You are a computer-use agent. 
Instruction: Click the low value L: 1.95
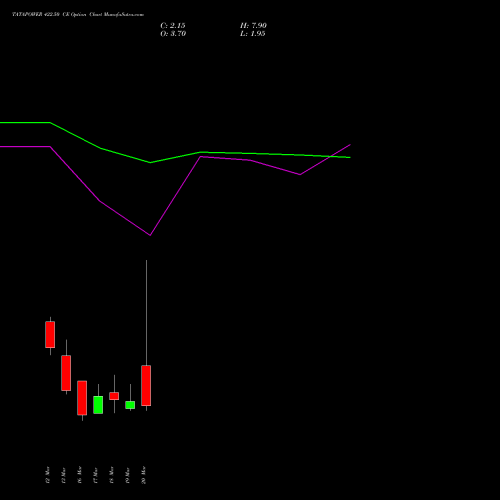(253, 34)
